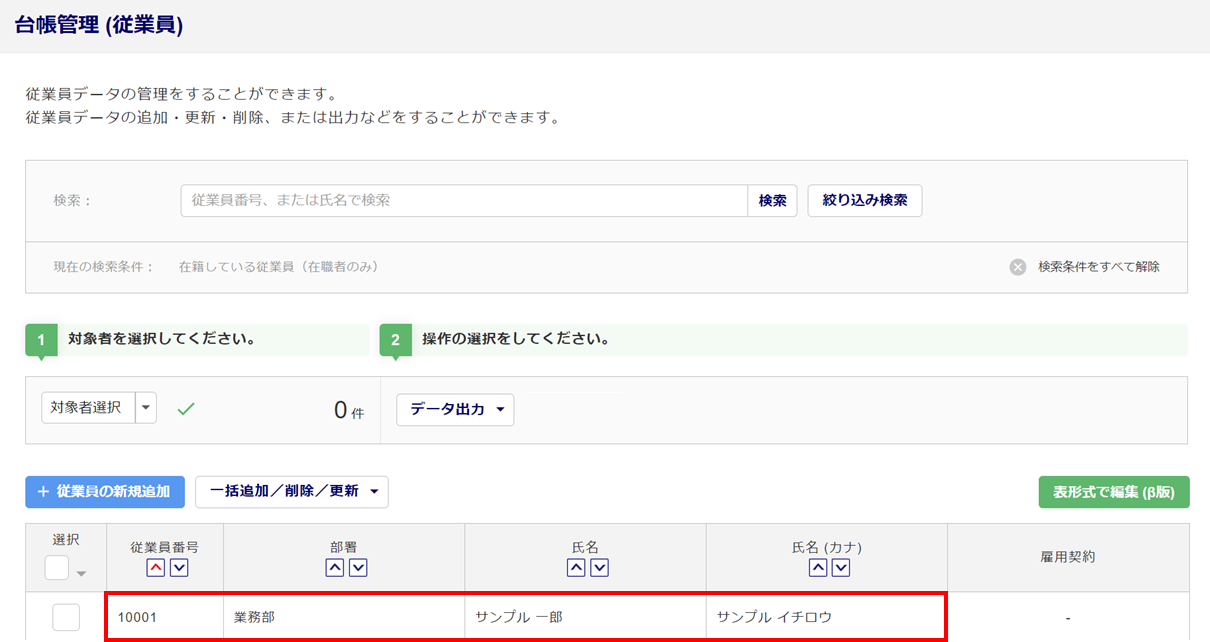Image resolution: width=1210 pixels, height=642 pixels.
Task: Sort 氏名 column ascending
Action: click(x=576, y=568)
